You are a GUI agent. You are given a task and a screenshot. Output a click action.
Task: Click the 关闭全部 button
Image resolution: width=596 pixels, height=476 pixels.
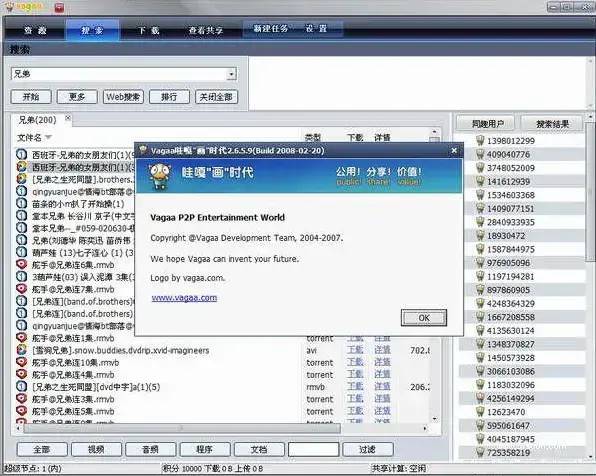(x=216, y=97)
